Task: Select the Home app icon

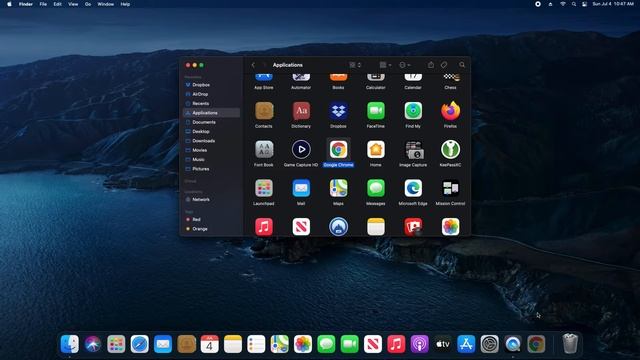Action: (376, 150)
